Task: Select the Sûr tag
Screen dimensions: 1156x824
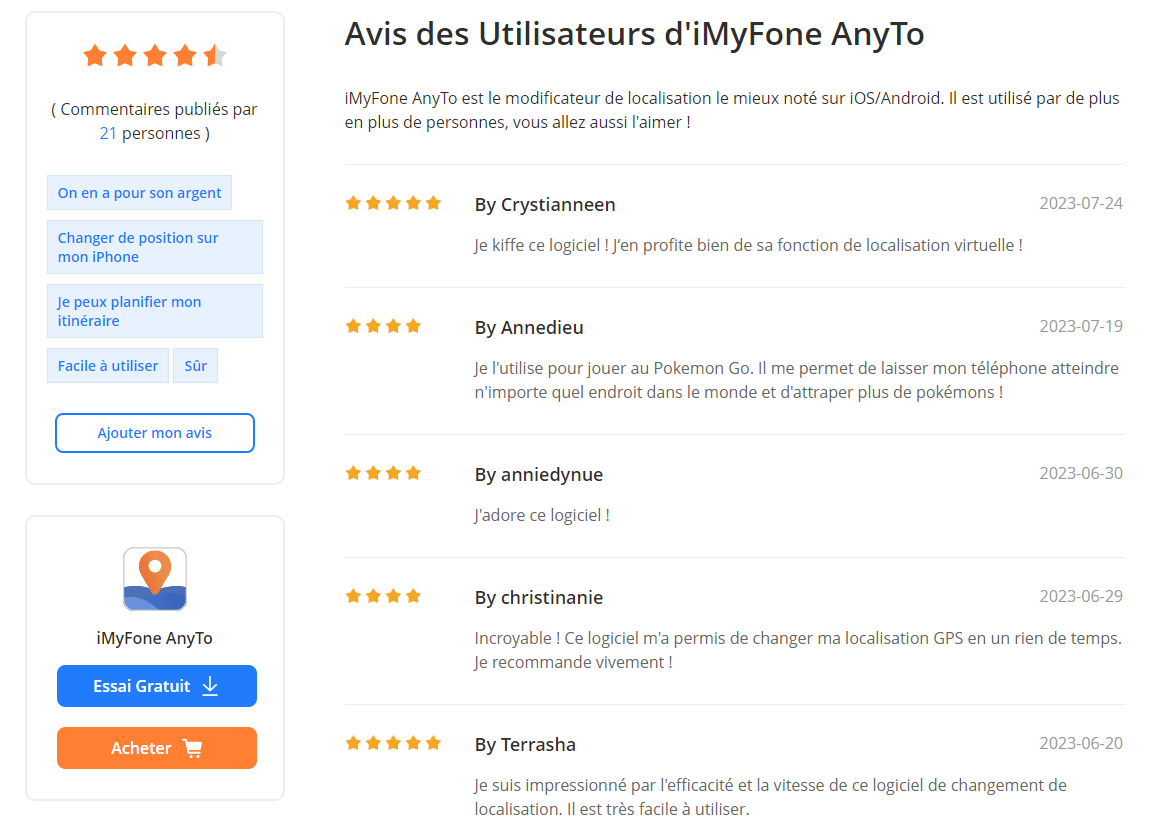Action: [195, 365]
